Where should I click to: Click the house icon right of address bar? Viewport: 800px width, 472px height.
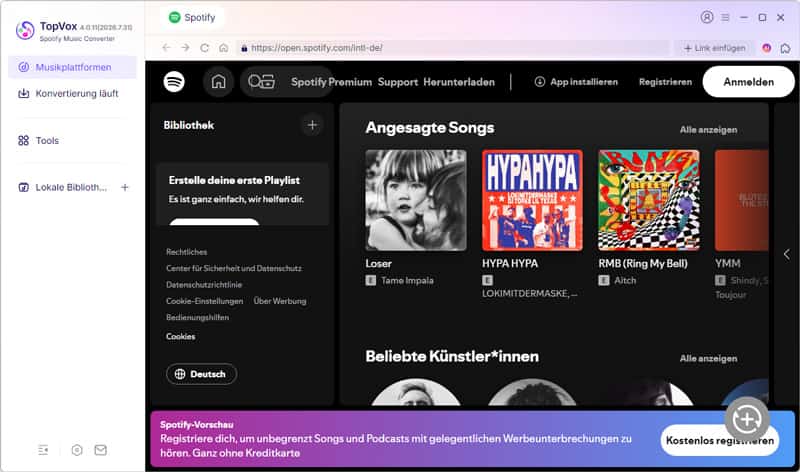point(785,48)
